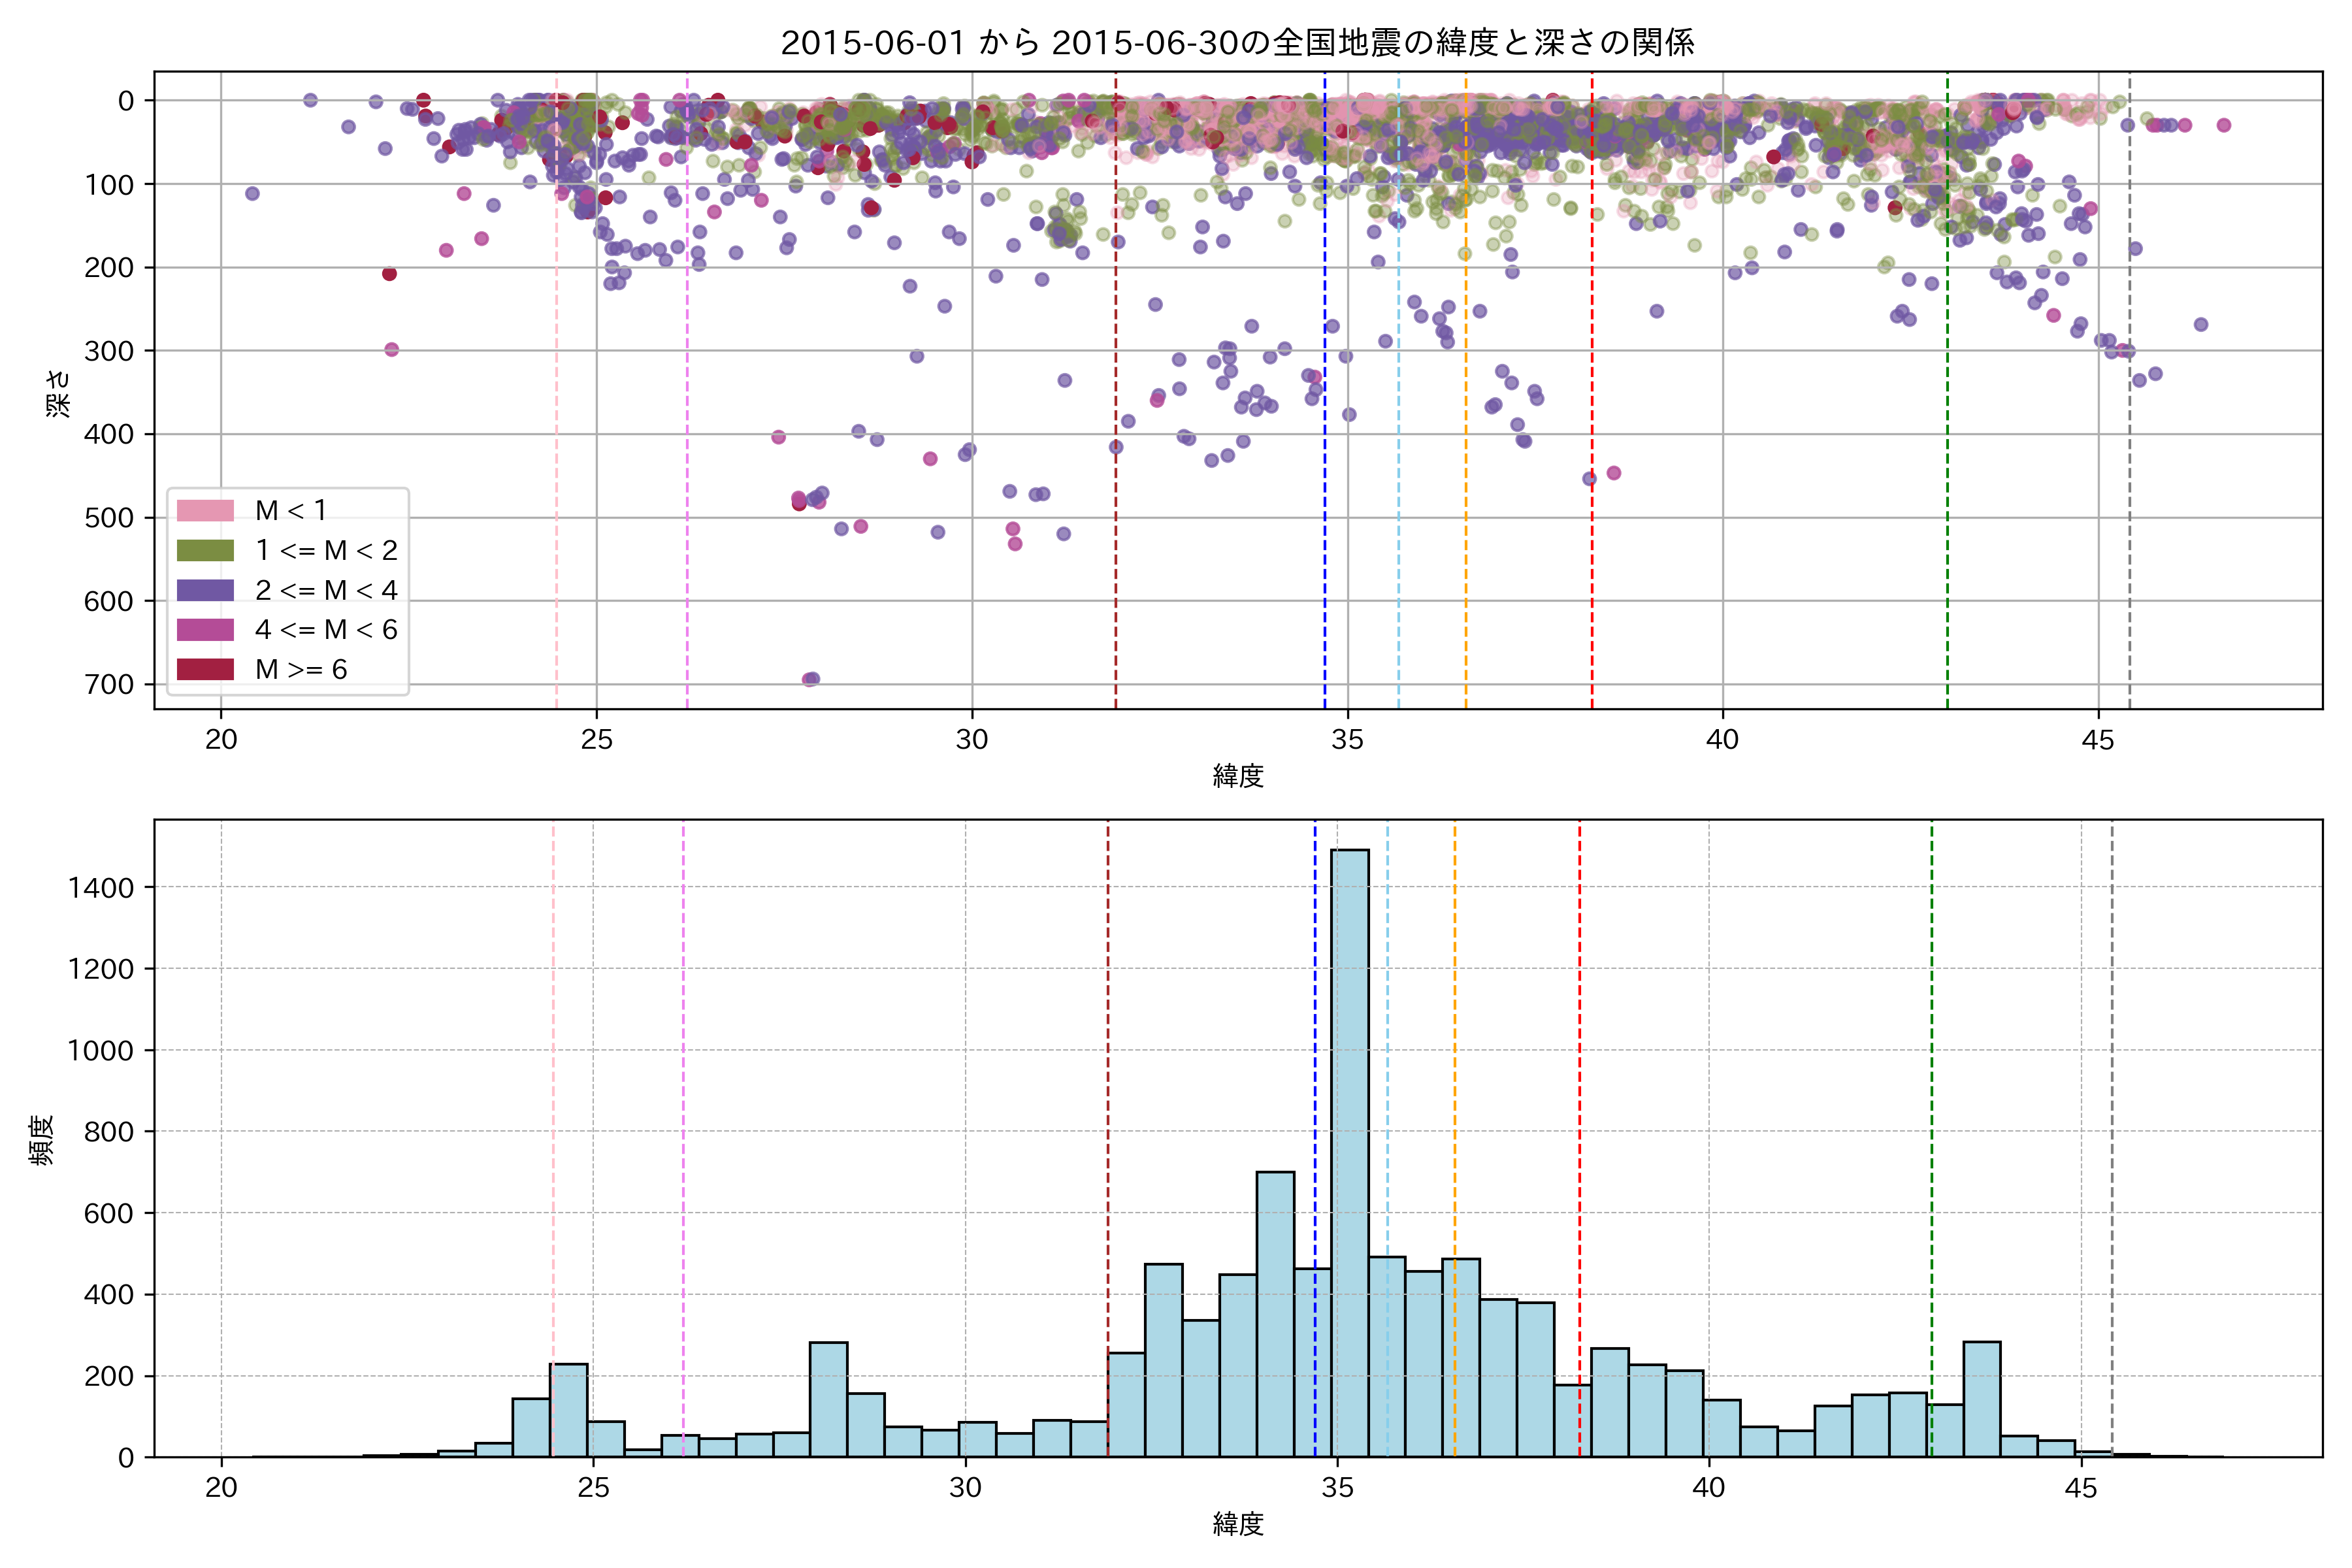Click the 1 <= M < 2 legend text
The width and height of the screenshot is (2352, 1568).
pos(326,551)
